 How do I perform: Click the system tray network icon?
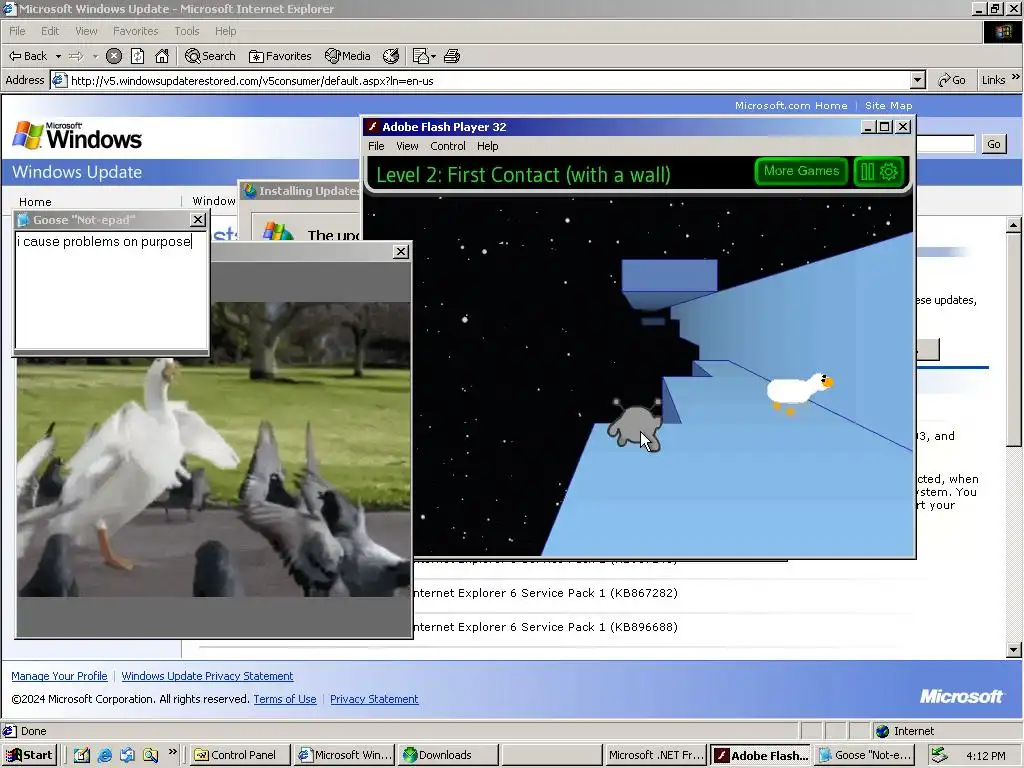click(938, 755)
